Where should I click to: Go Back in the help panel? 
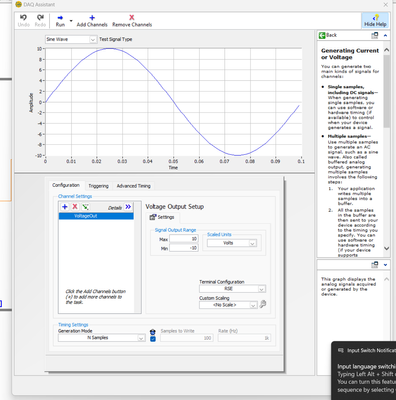click(x=328, y=35)
